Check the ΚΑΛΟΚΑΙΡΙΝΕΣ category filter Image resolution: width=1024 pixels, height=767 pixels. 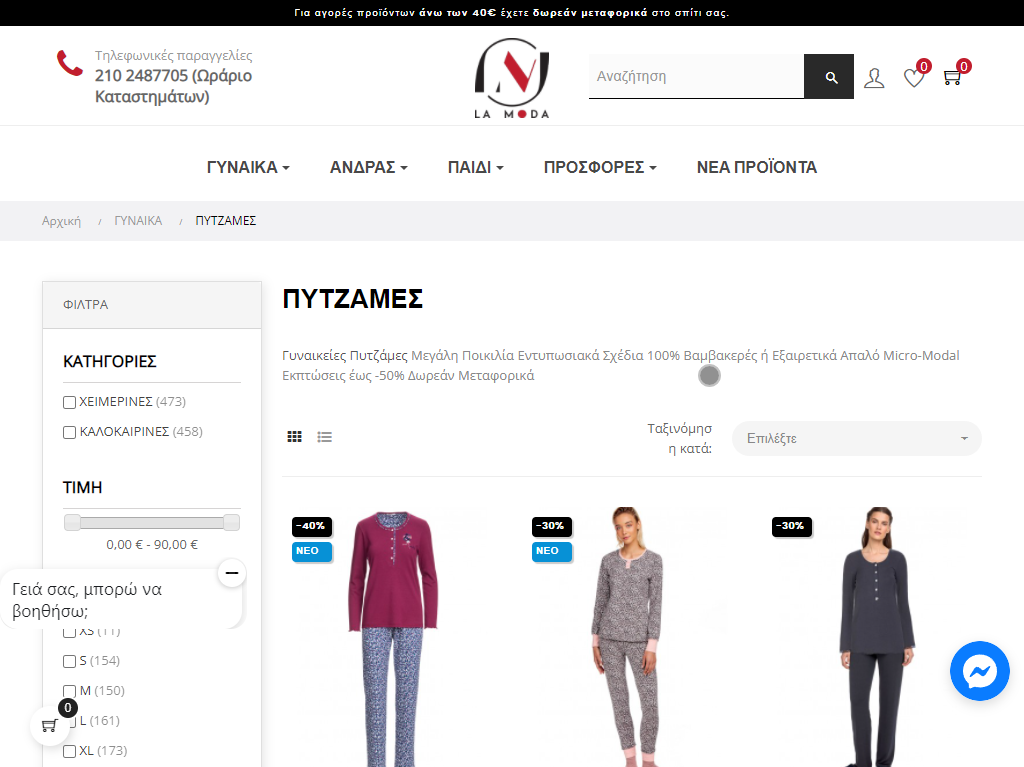pyautogui.click(x=70, y=432)
